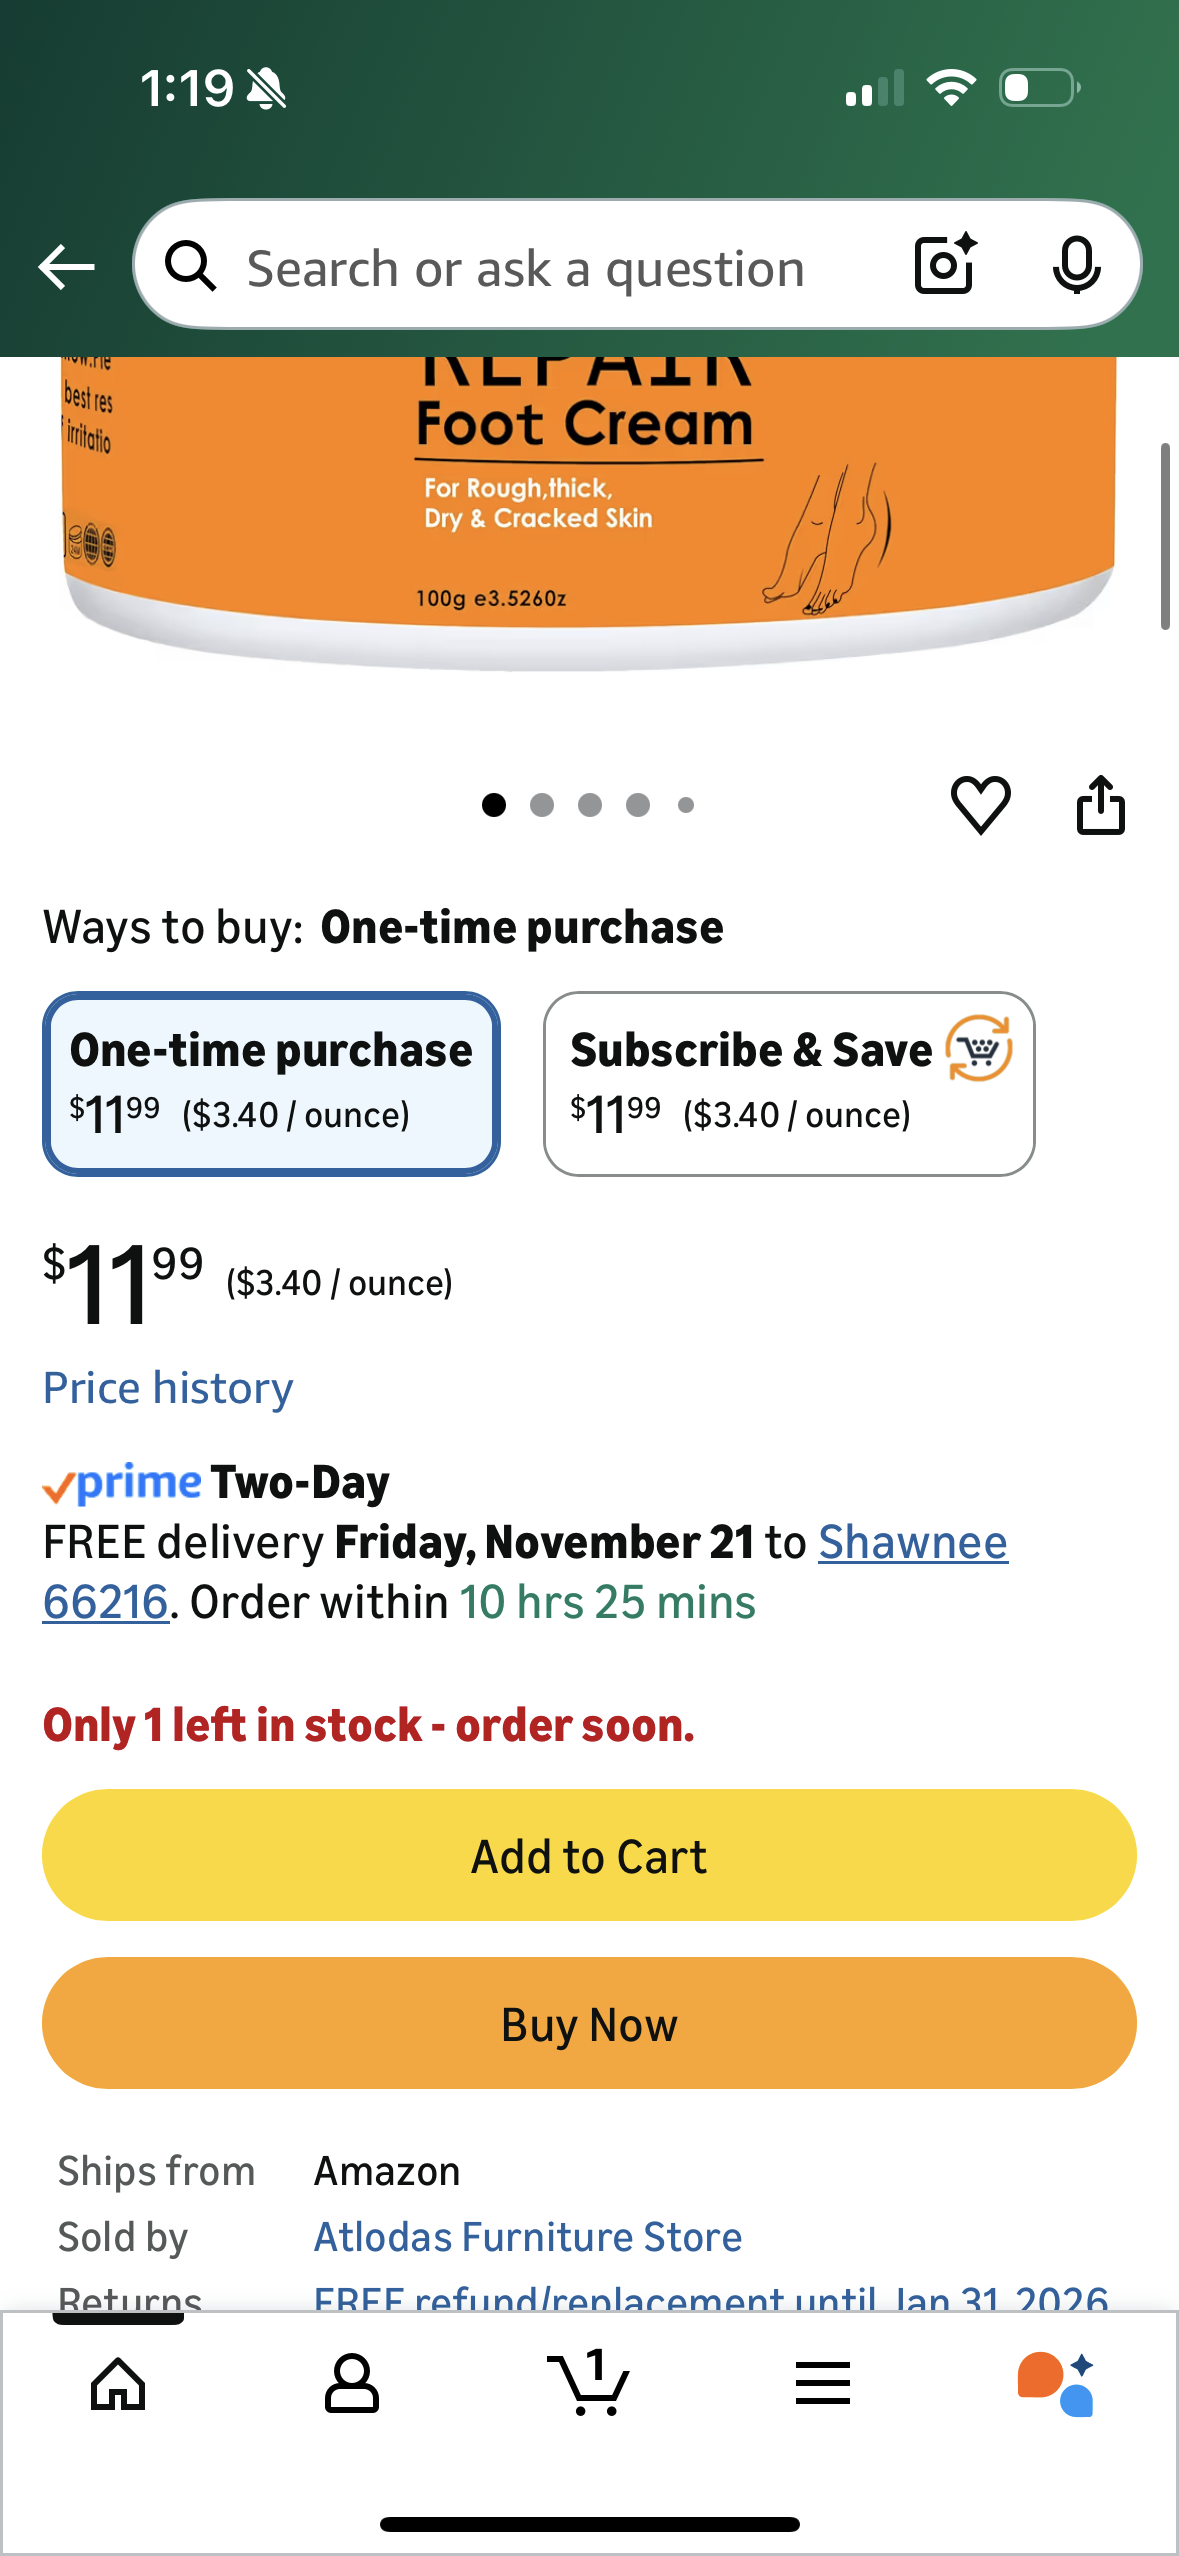Open camera lens search icon
This screenshot has width=1179, height=2556.
pyautogui.click(x=945, y=265)
